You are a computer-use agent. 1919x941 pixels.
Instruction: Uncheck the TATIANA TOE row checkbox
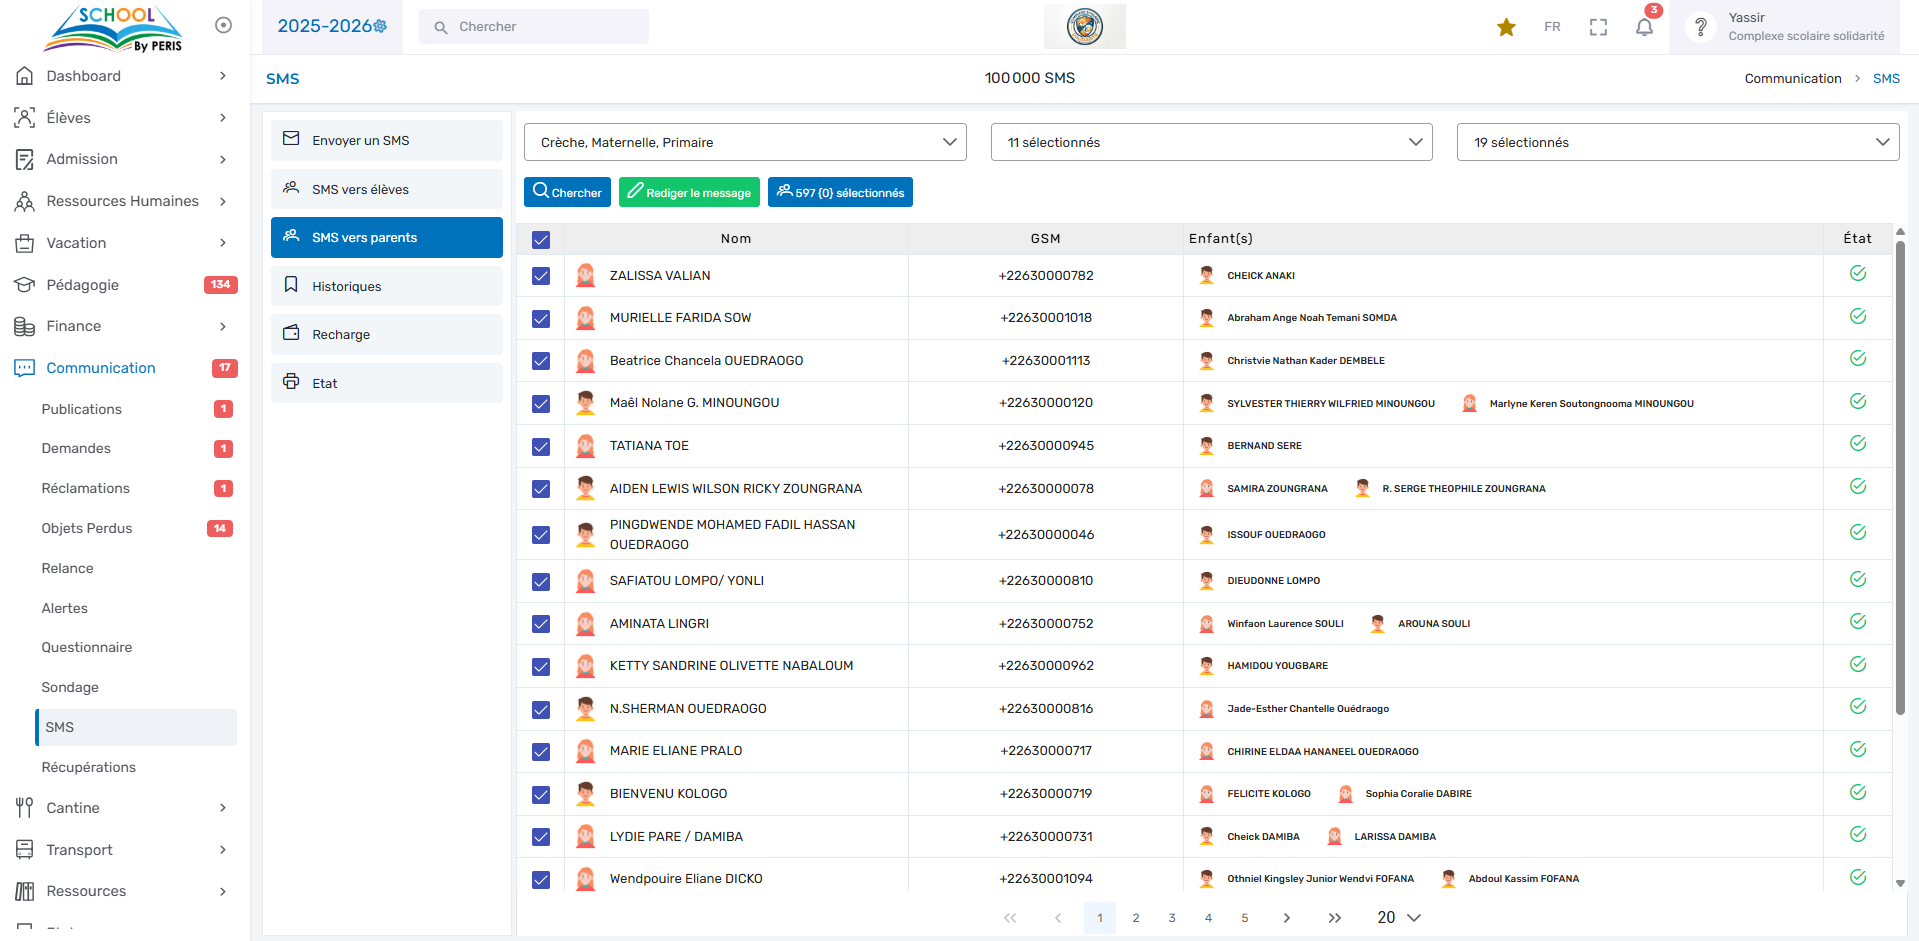coord(541,447)
